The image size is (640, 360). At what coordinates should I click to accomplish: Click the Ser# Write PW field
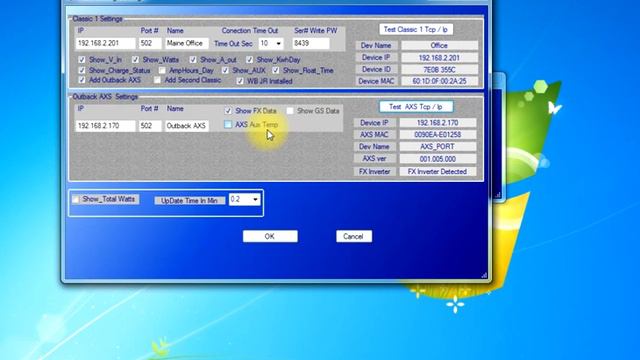click(311, 43)
